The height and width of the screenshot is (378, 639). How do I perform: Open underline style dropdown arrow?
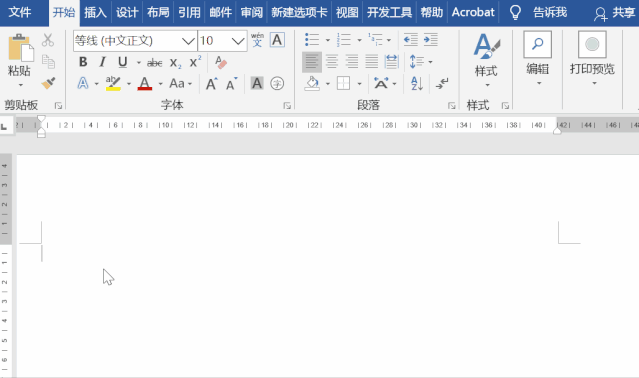coord(139,63)
